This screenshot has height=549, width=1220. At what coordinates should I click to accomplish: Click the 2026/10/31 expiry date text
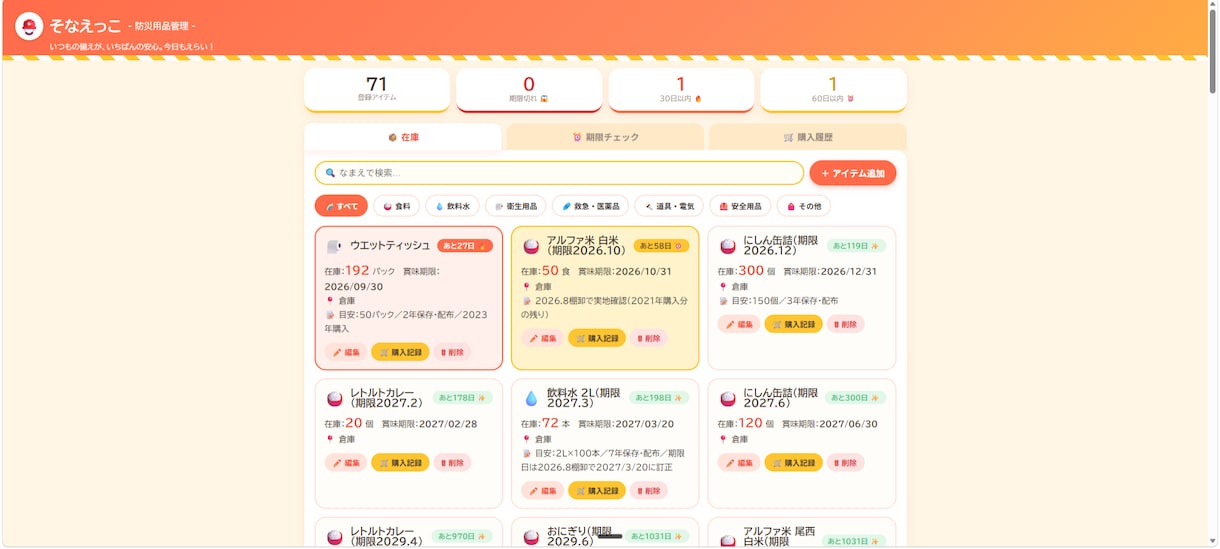coord(643,271)
